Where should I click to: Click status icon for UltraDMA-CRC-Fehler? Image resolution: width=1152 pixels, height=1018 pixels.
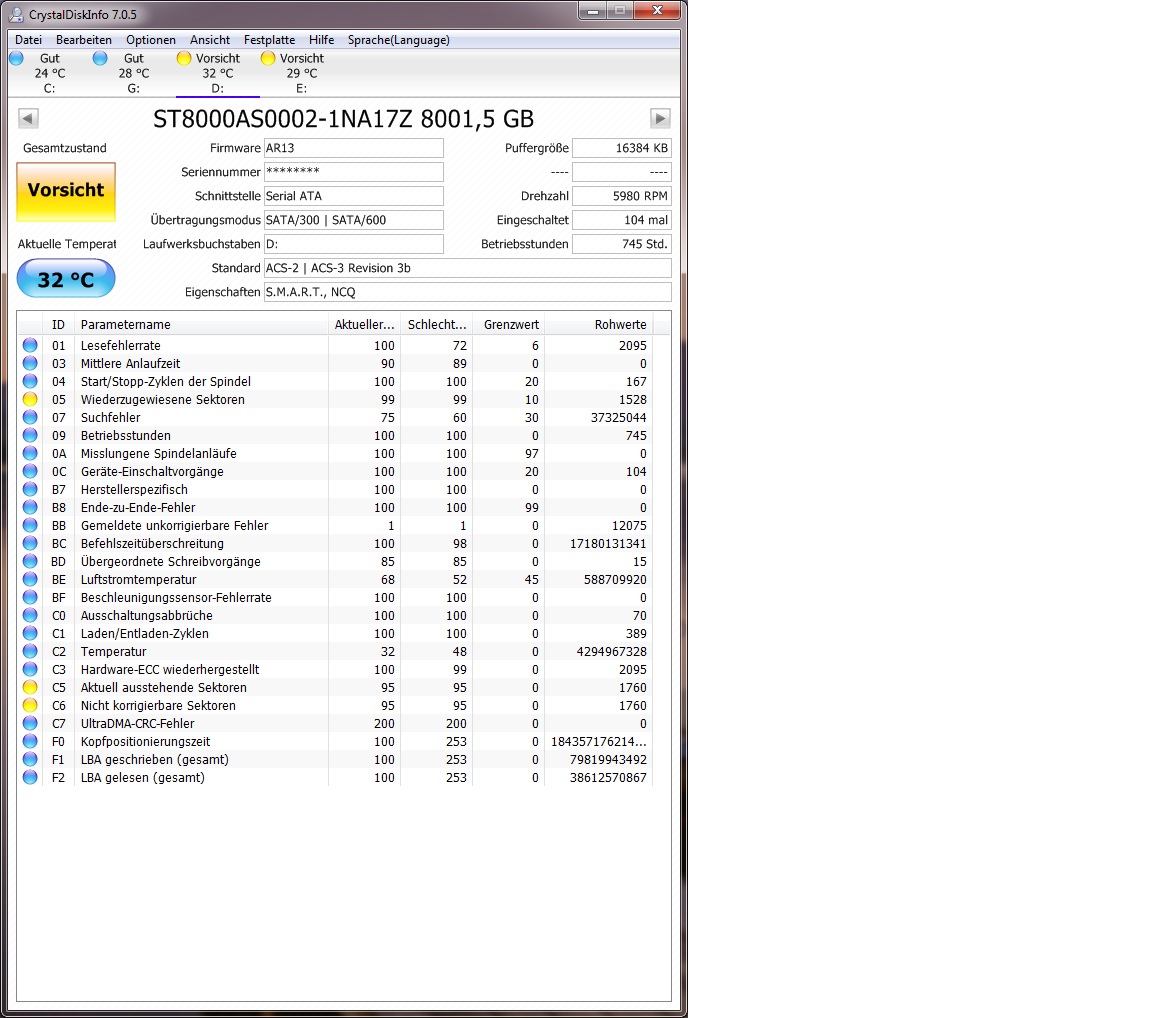pyautogui.click(x=30, y=723)
